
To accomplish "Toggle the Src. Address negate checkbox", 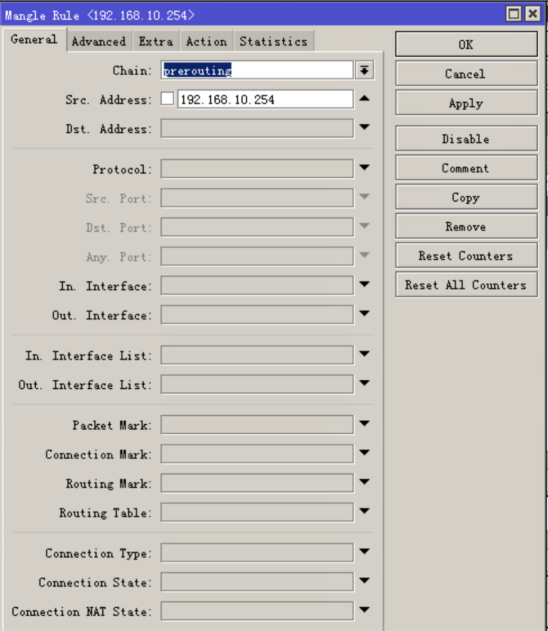I will pos(167,99).
